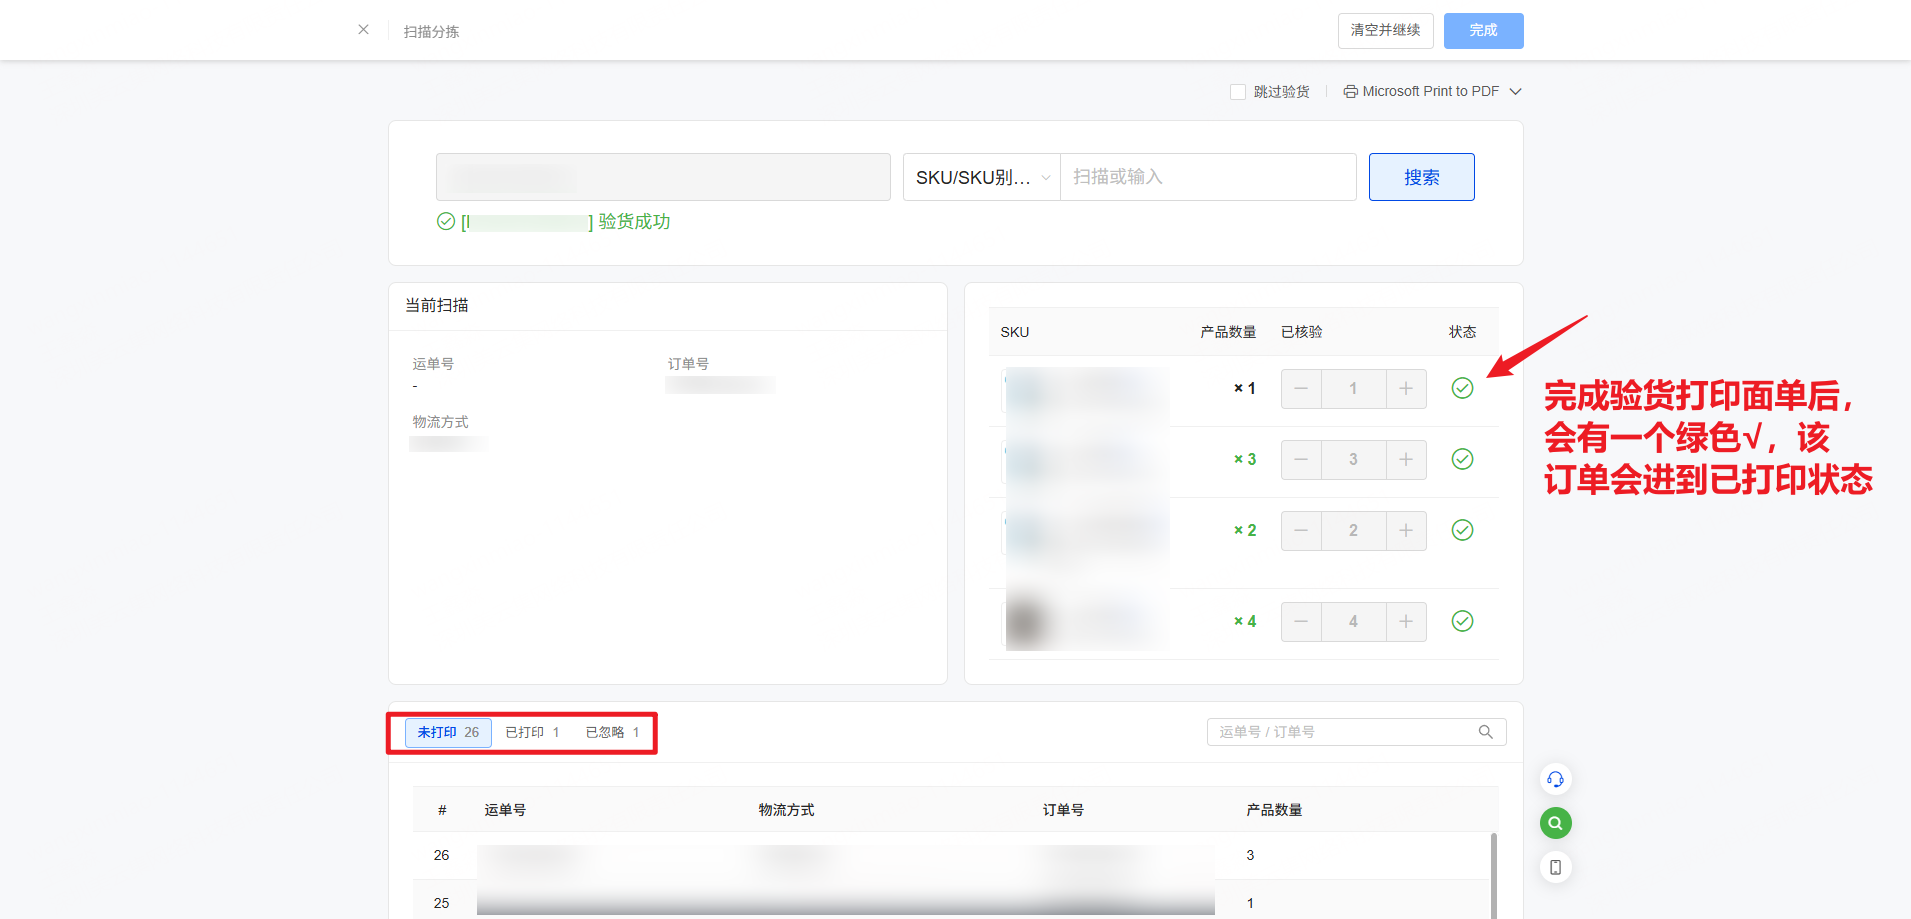Click the green search floating icon
This screenshot has width=1911, height=919.
tap(1555, 823)
